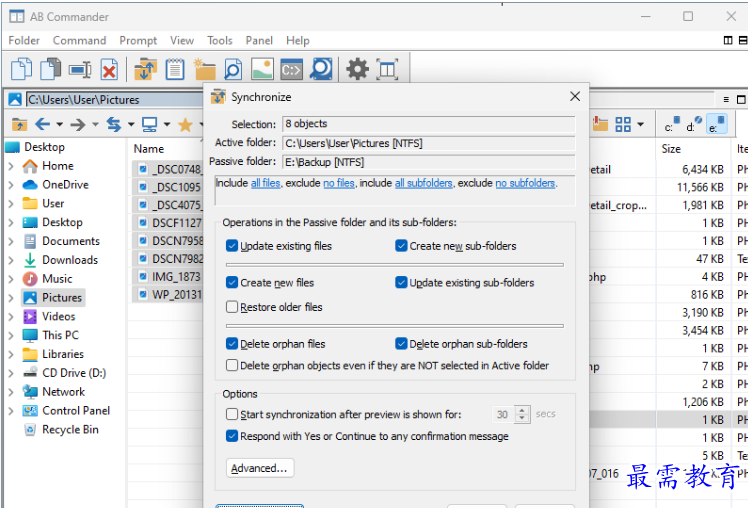748x508 pixels.
Task: Click the image viewer toolbar icon
Action: 262,69
